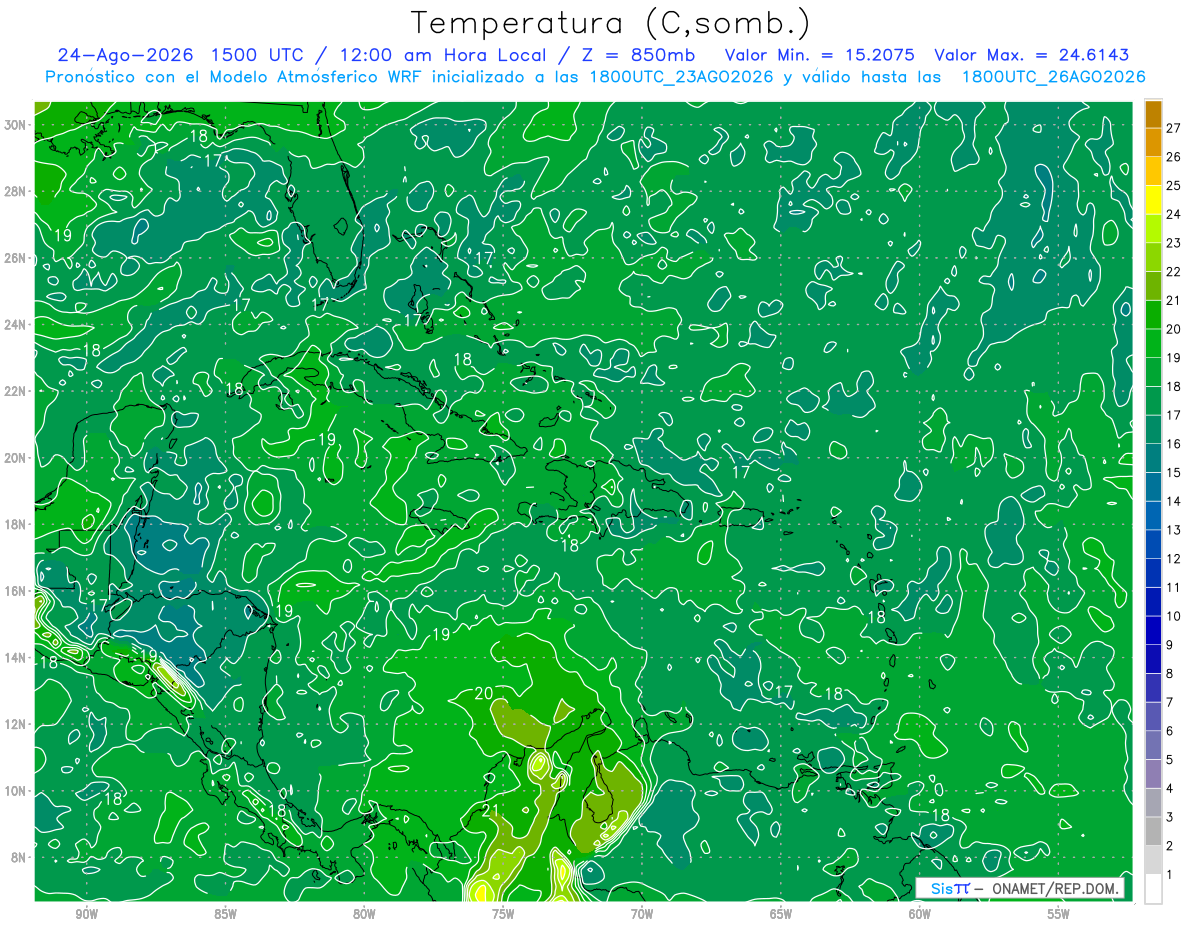Click the contour label "20" on the map

tap(484, 693)
